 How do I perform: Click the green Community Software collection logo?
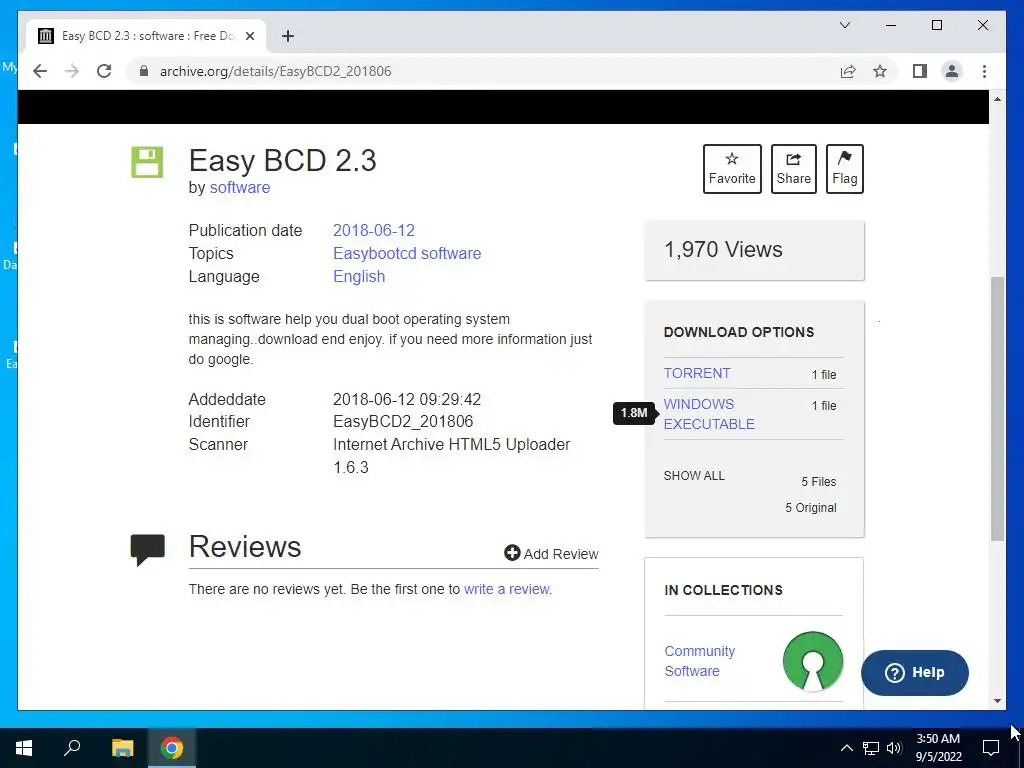(812, 661)
